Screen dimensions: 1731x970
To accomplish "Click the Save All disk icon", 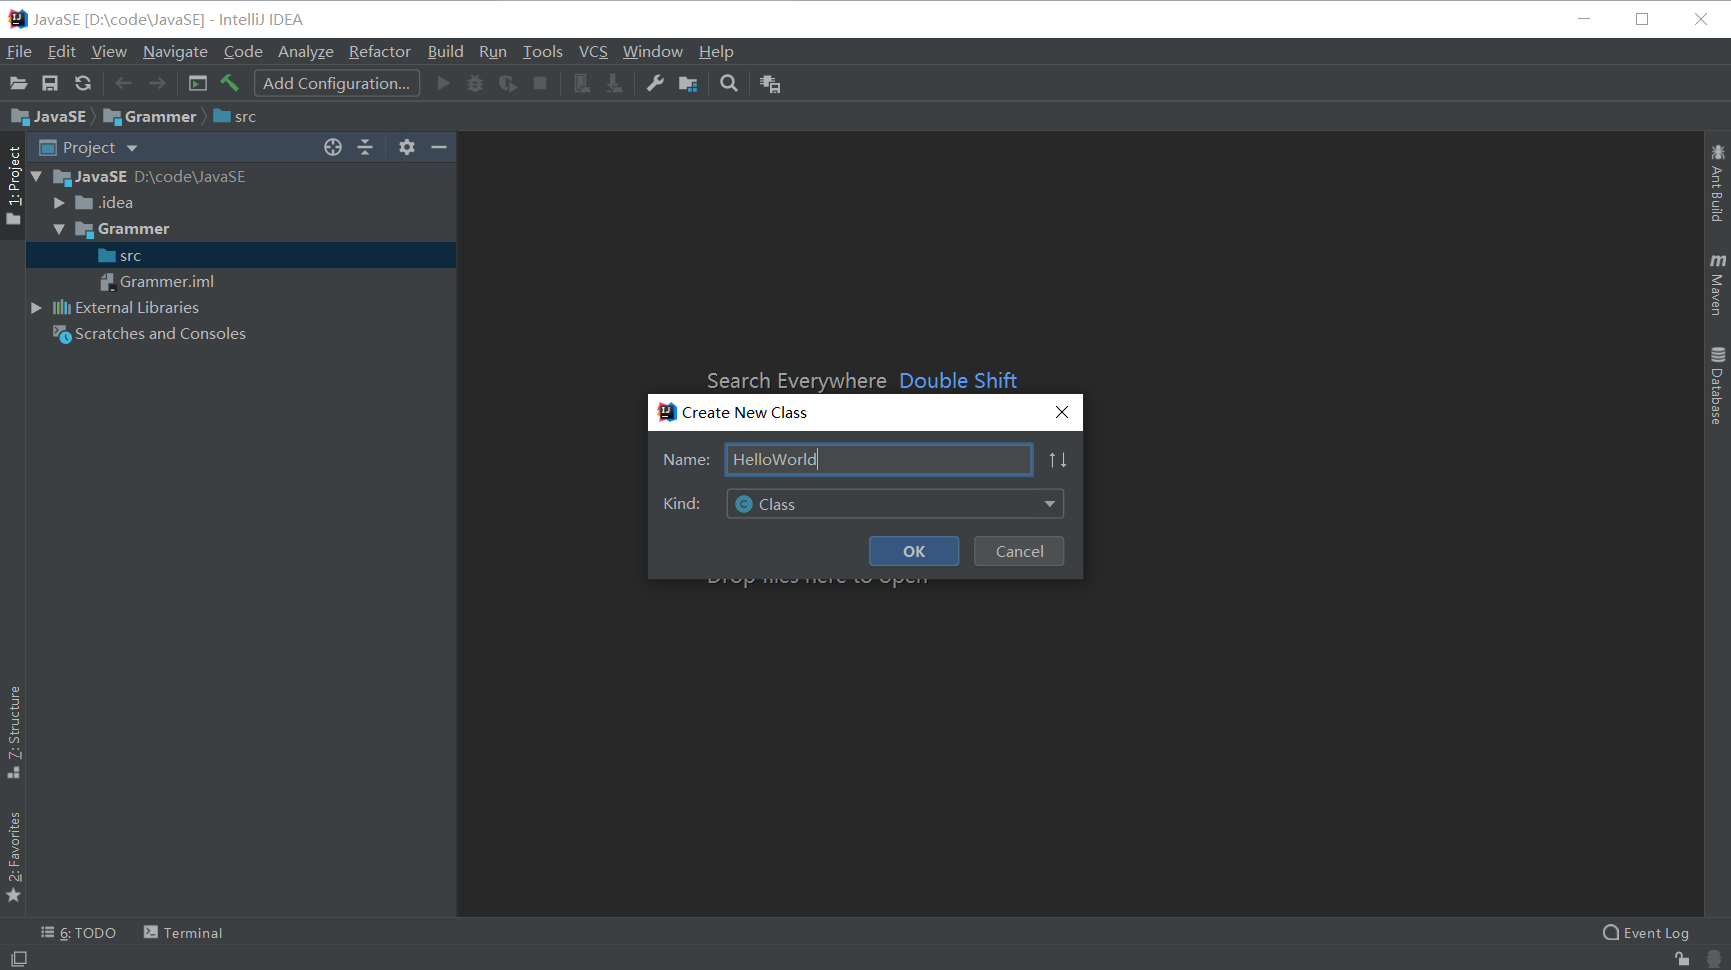I will [50, 83].
